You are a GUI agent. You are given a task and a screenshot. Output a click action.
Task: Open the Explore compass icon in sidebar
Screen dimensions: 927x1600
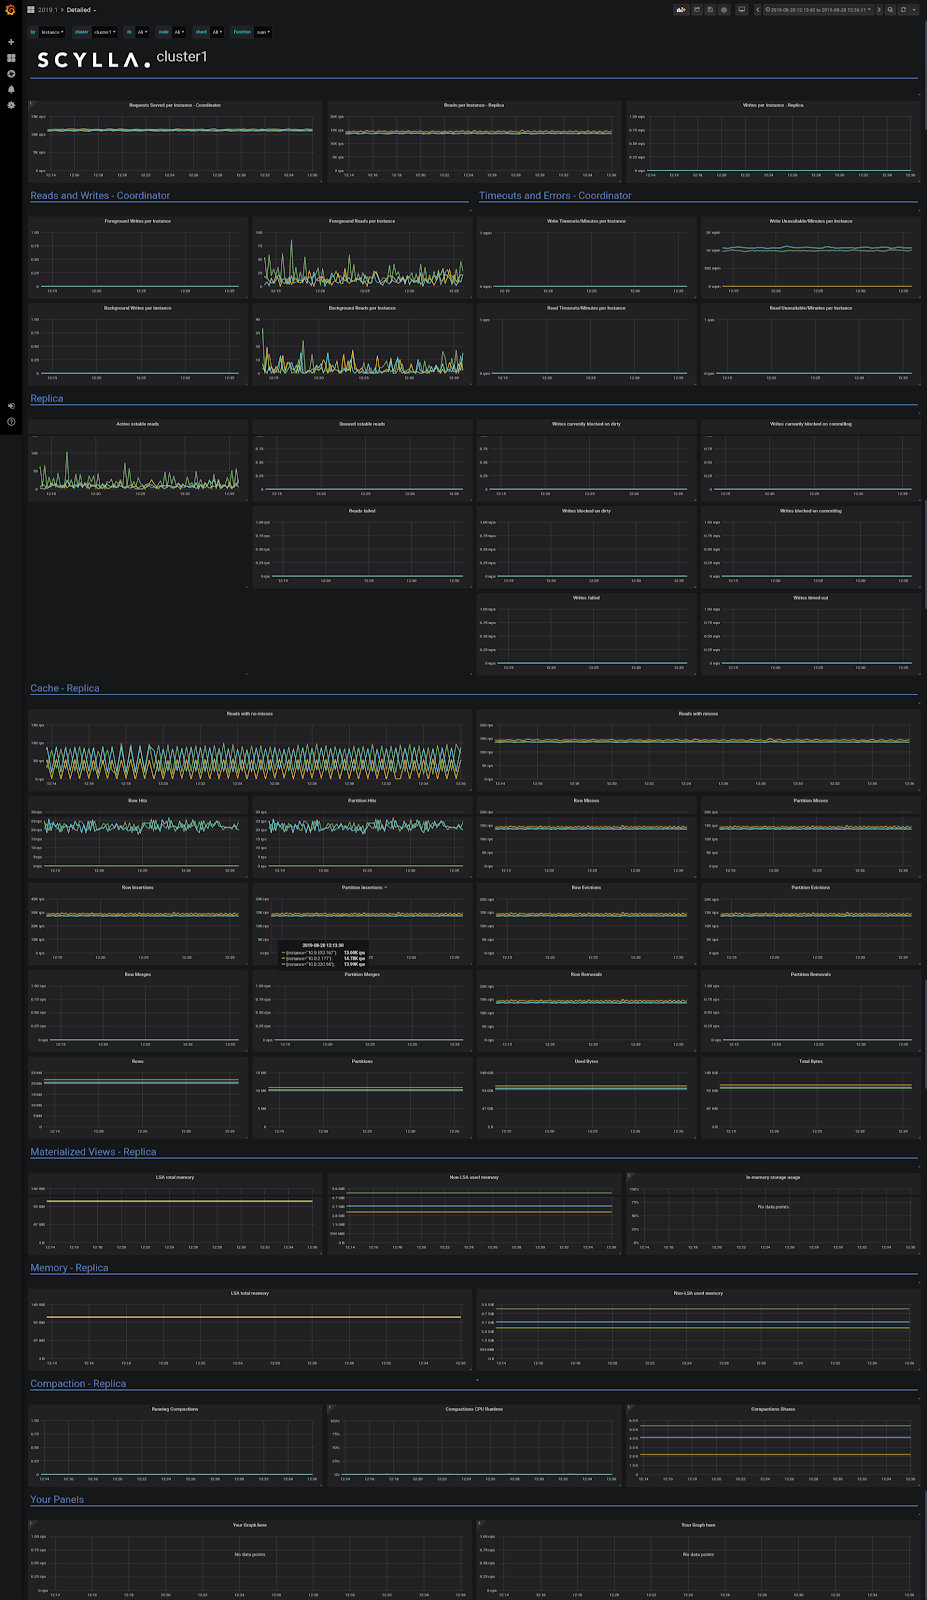11,73
